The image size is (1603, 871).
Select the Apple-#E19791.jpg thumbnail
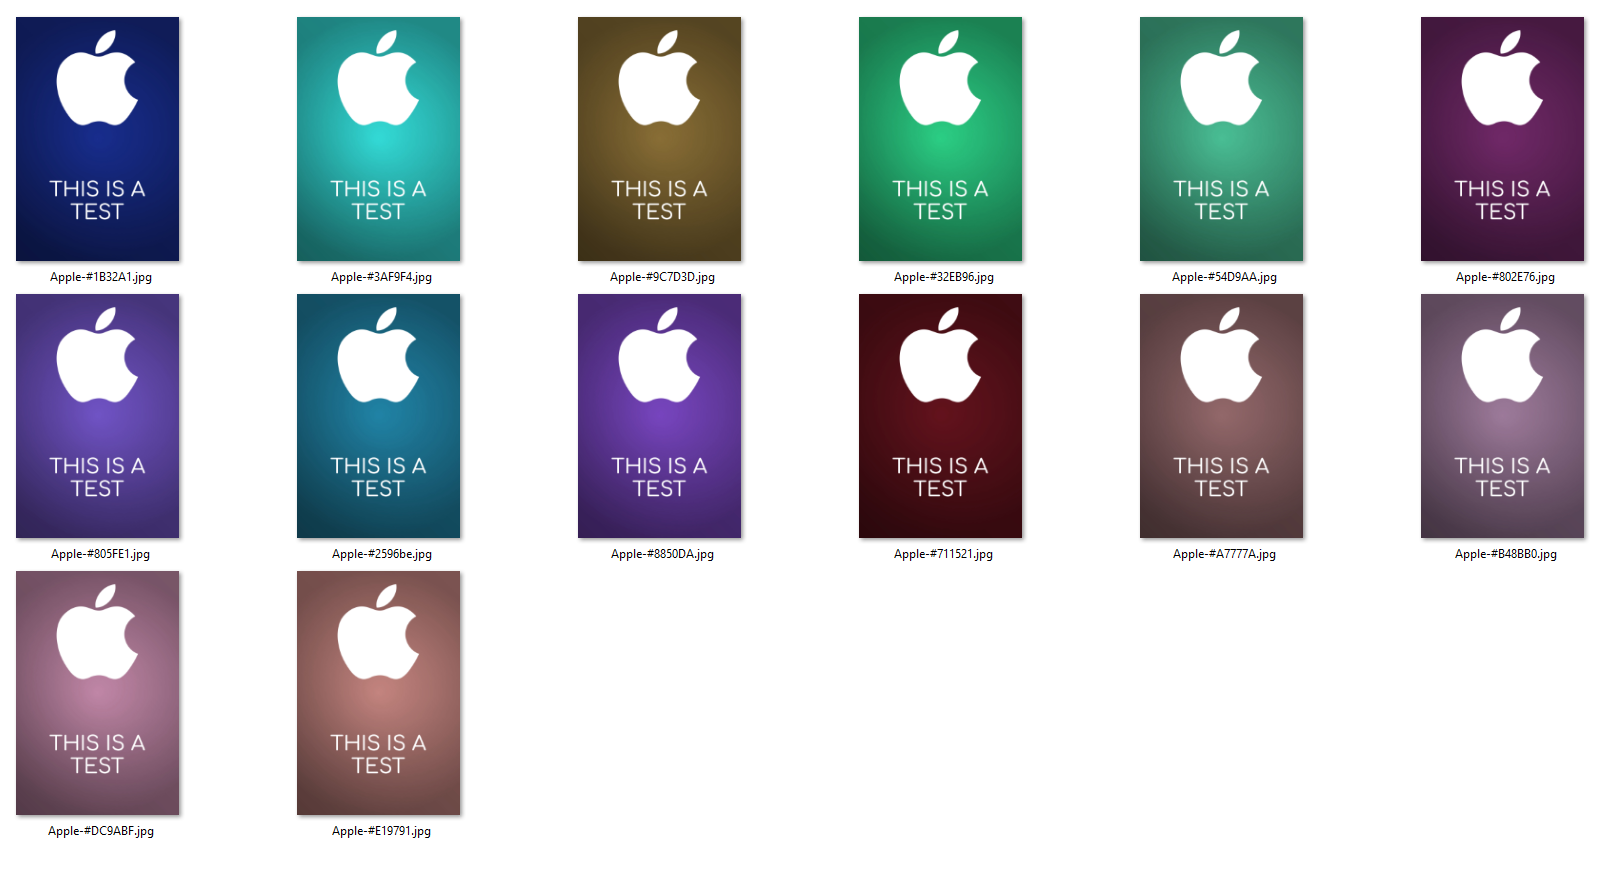pyautogui.click(x=378, y=693)
